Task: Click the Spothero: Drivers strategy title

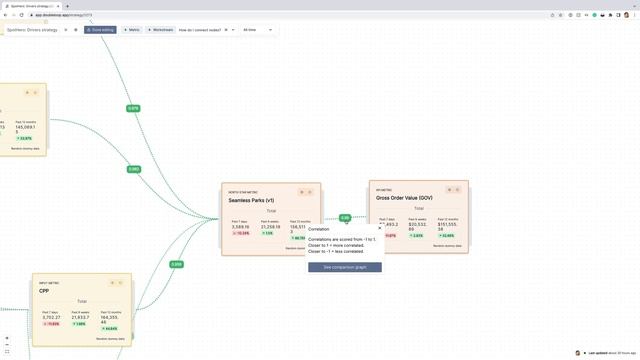Action: click(32, 30)
